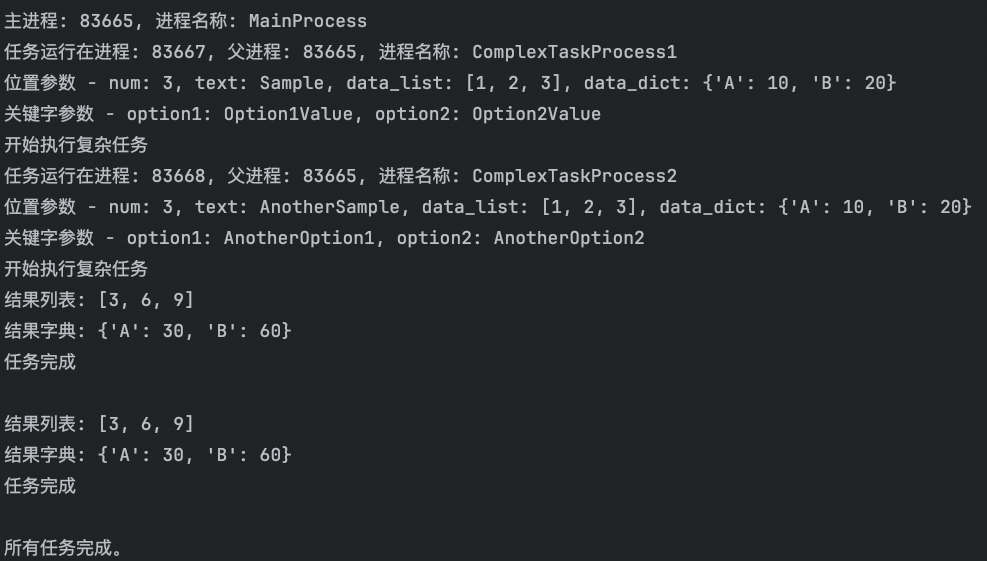Viewport: 987px width, 561px height.
Task: Click the second 任务完成 line
Action: [x=40, y=485]
